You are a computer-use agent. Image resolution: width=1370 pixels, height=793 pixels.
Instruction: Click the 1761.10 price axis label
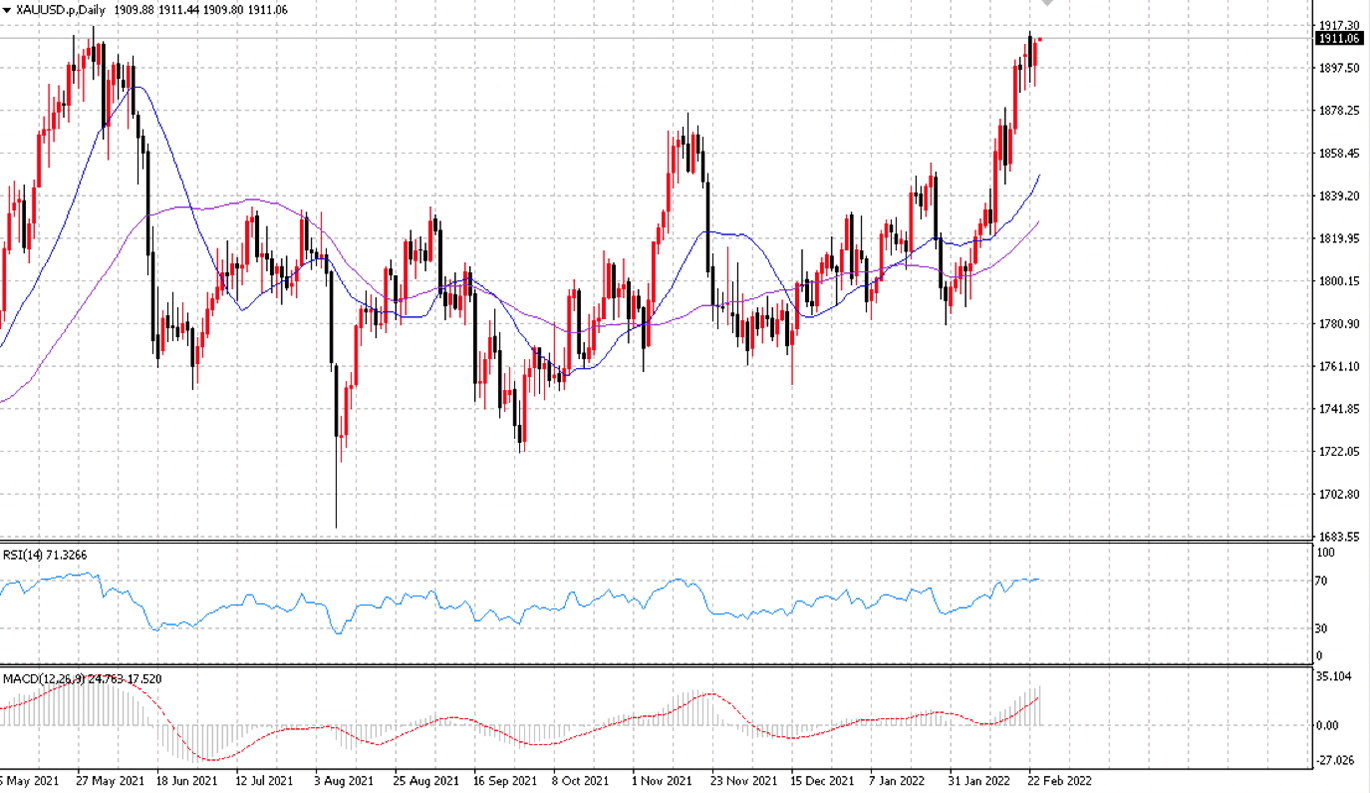[1338, 366]
